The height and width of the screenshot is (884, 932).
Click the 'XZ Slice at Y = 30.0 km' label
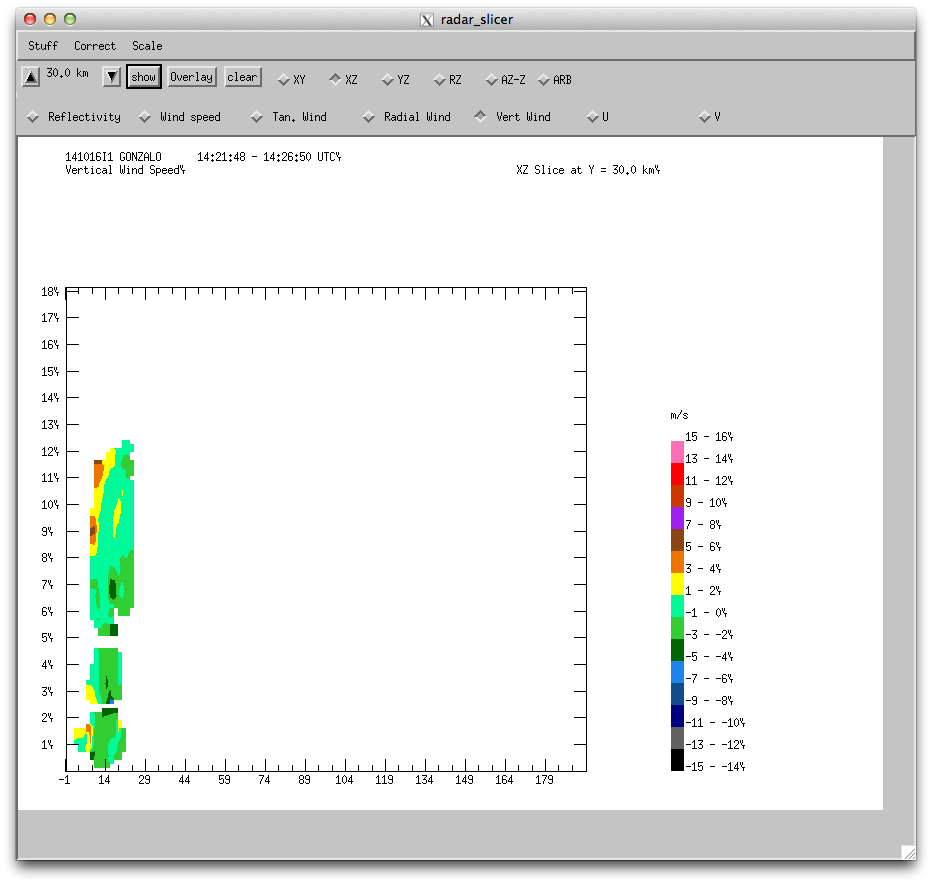[x=588, y=170]
